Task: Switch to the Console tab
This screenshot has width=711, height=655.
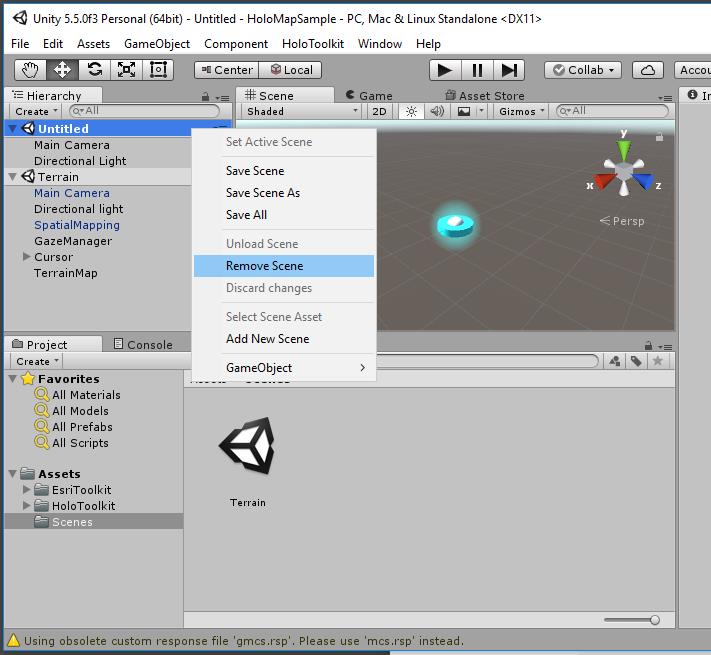Action: tap(143, 344)
